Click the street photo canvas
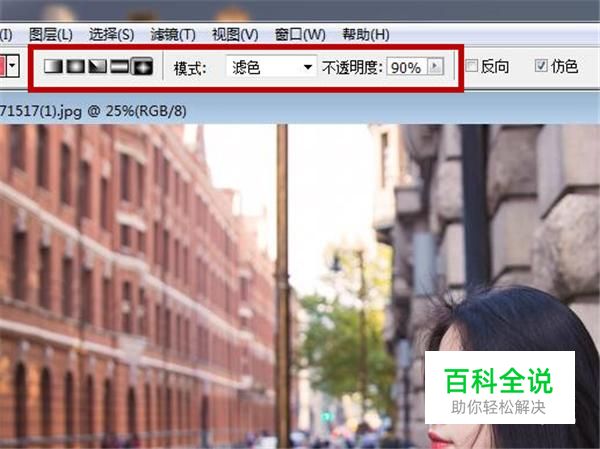The height and width of the screenshot is (449, 600). point(300,286)
